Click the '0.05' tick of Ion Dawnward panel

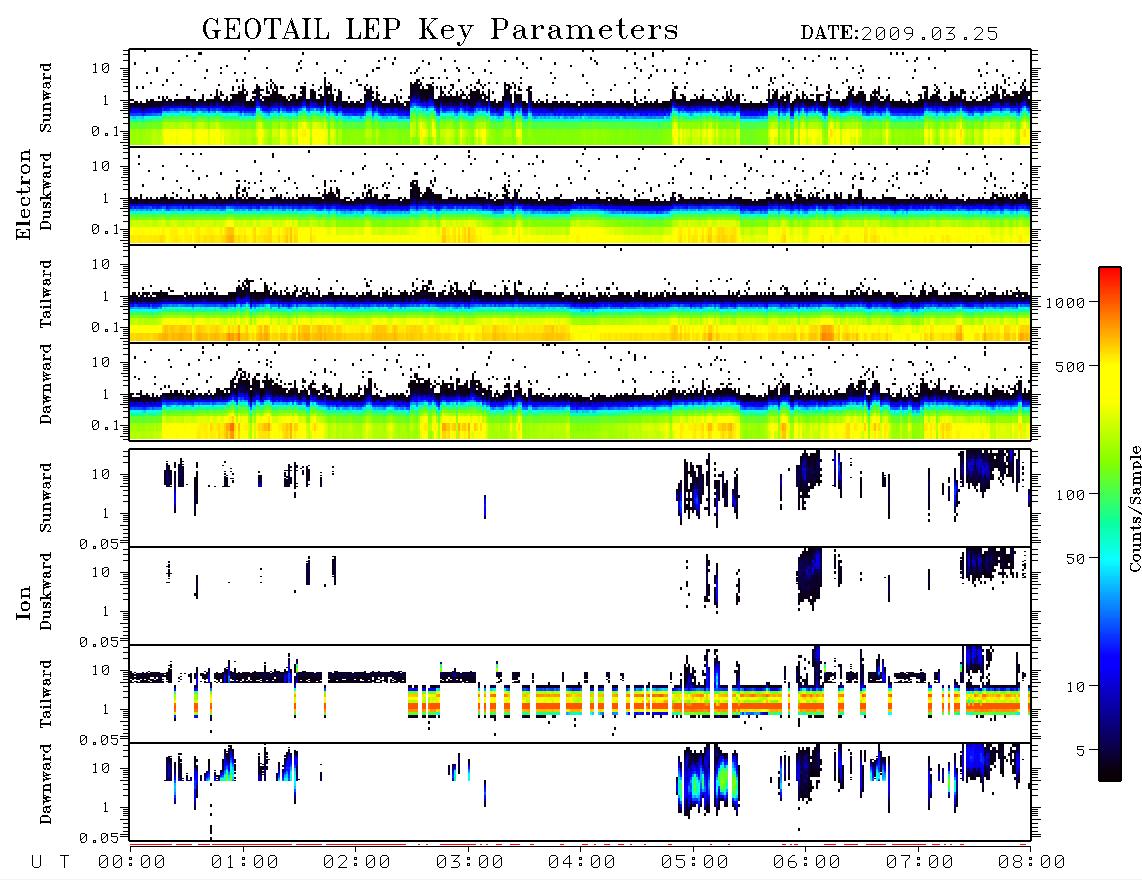click(x=98, y=838)
